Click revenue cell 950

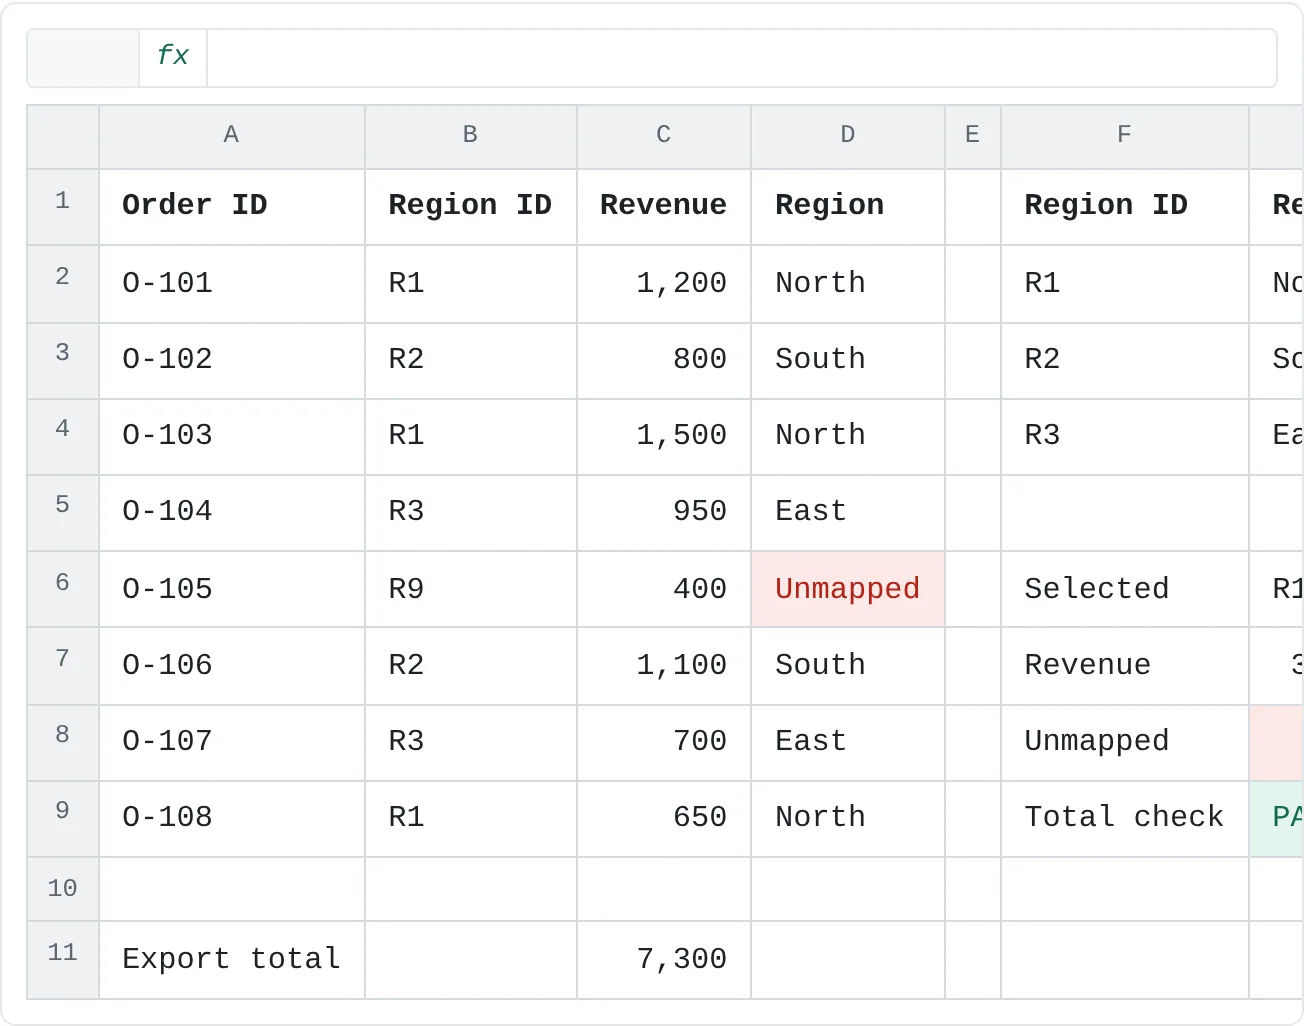pos(664,512)
